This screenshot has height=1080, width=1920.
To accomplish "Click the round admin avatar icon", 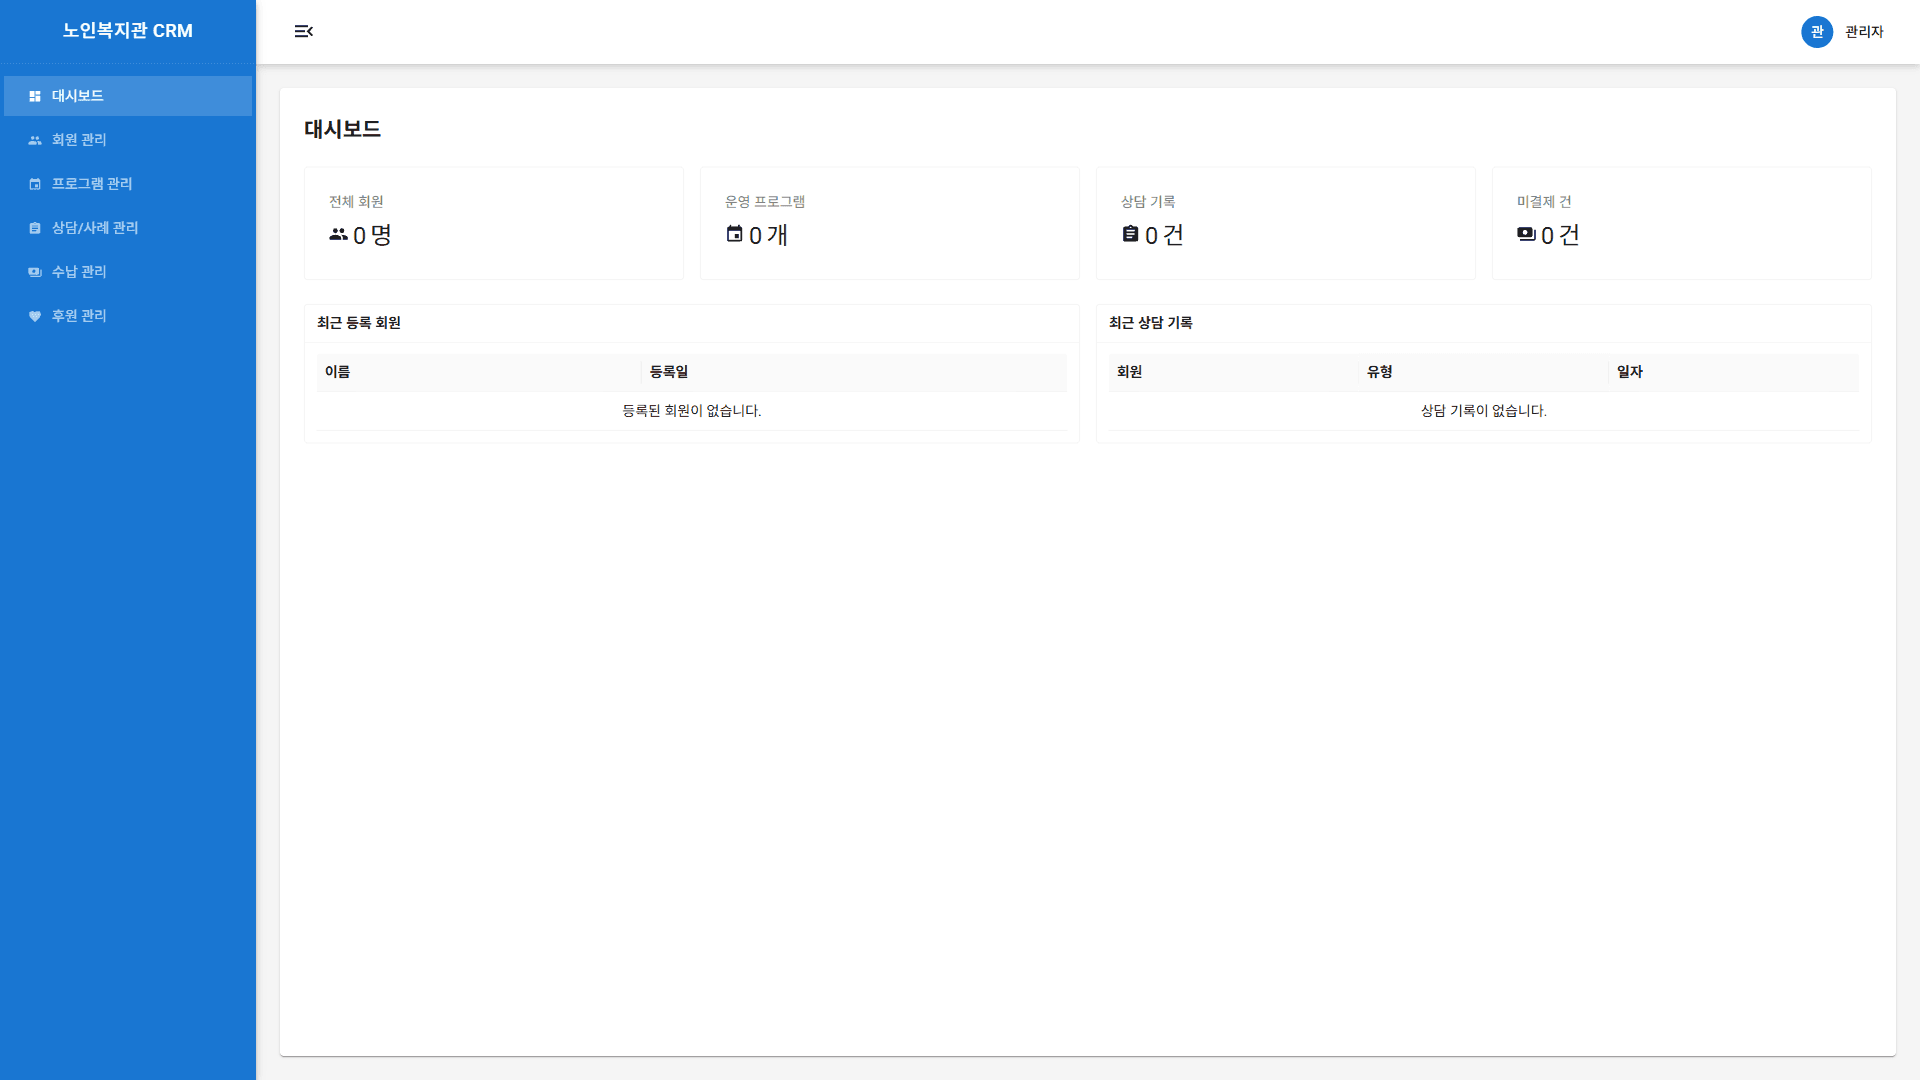I will pyautogui.click(x=1816, y=32).
